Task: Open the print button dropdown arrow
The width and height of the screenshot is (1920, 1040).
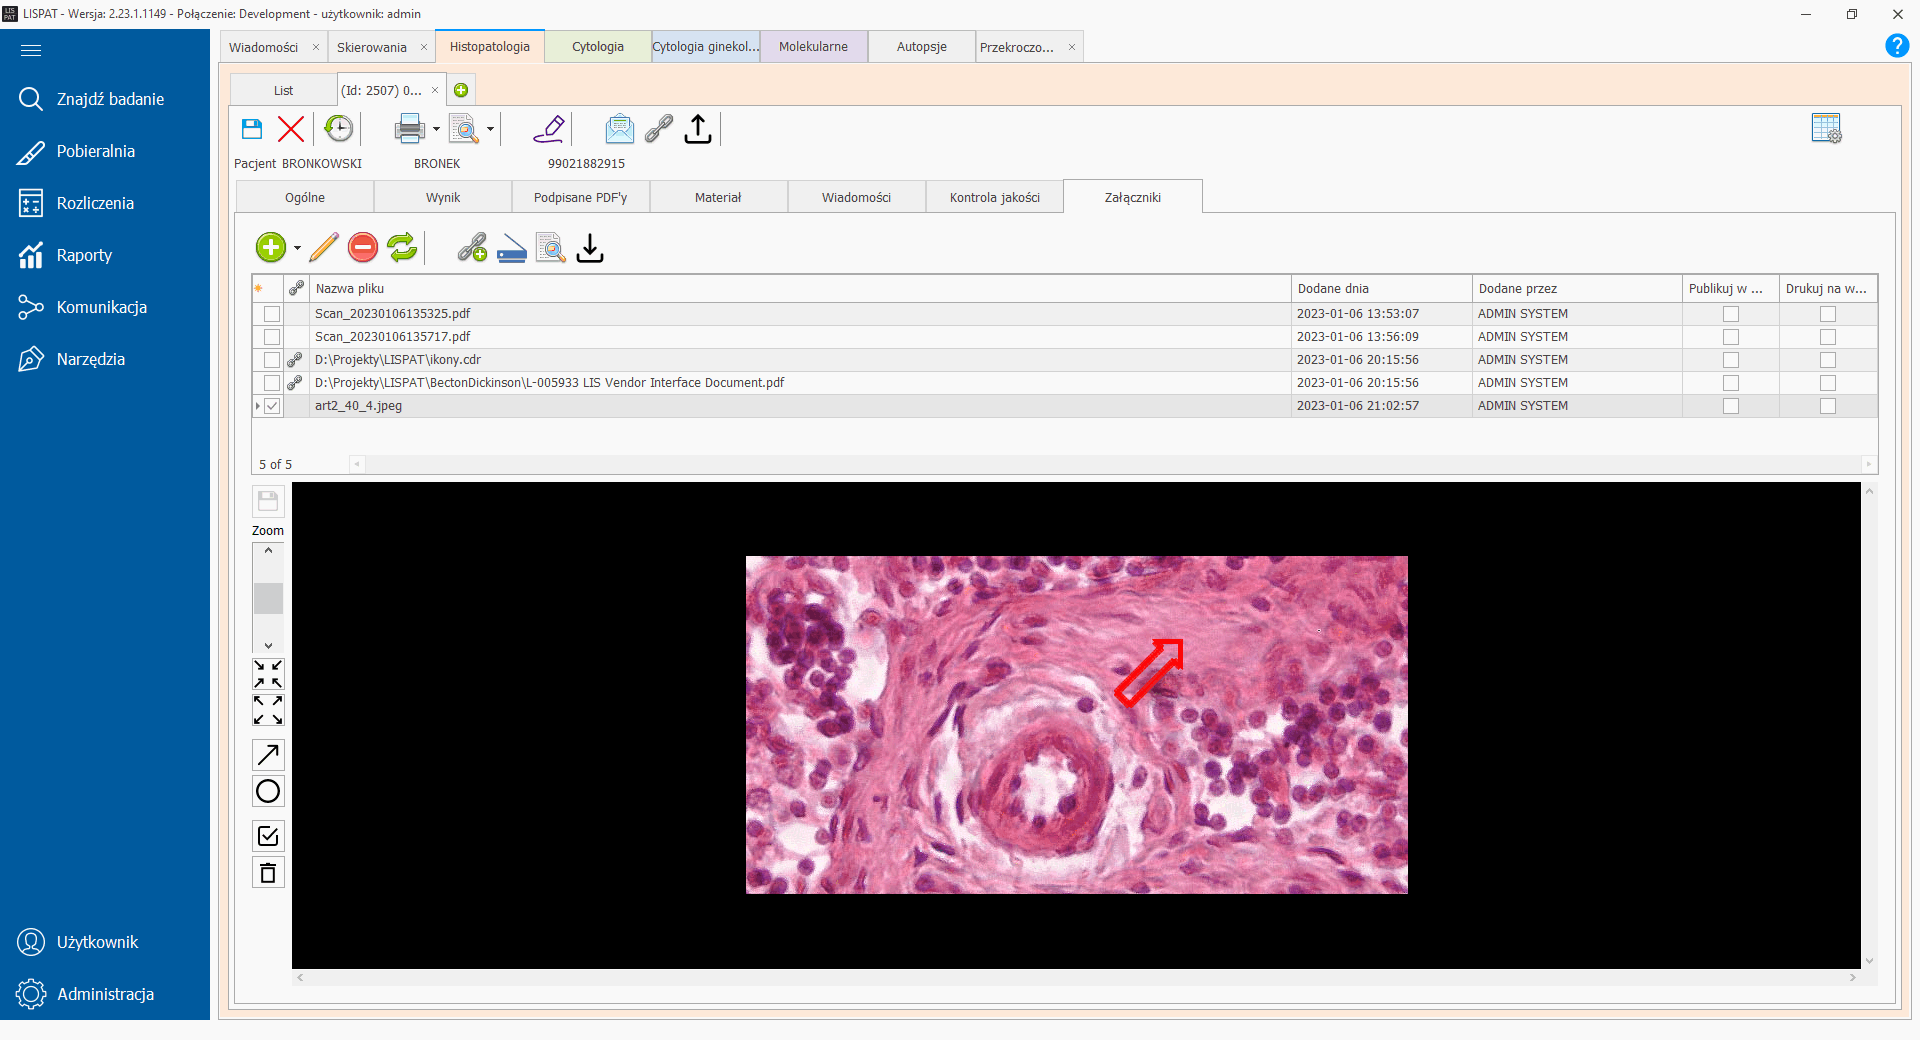Action: 436,129
